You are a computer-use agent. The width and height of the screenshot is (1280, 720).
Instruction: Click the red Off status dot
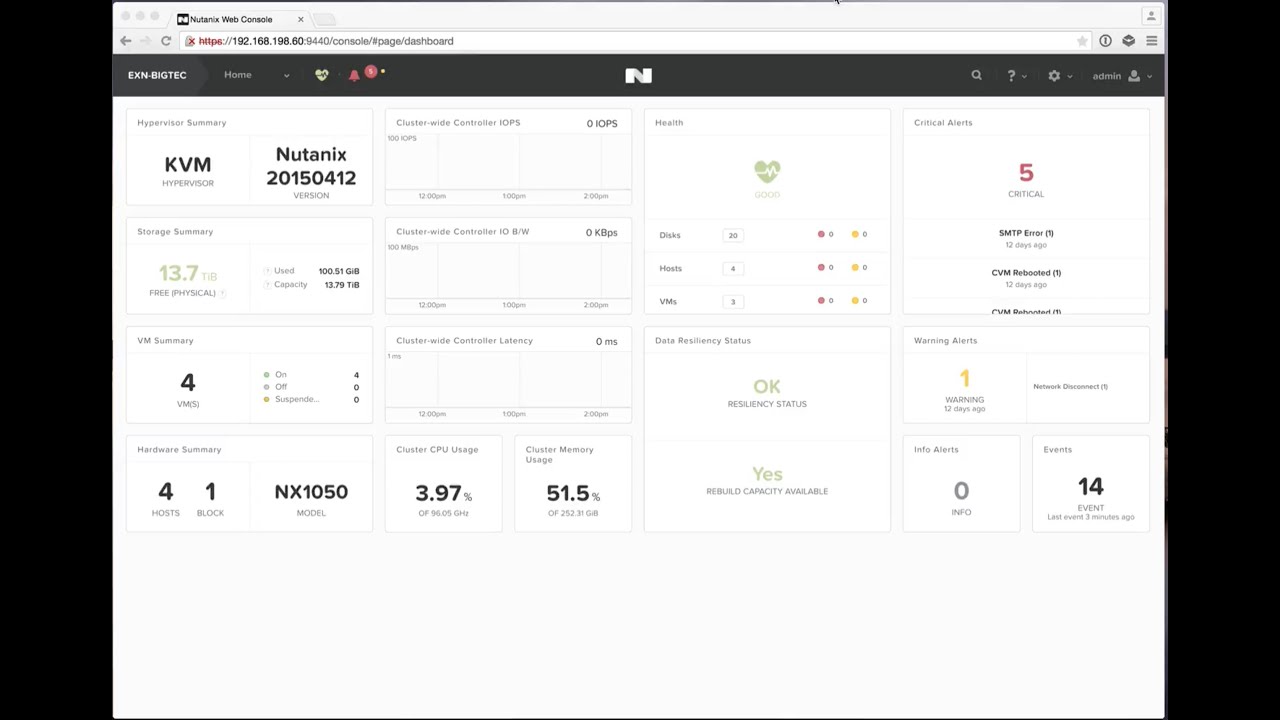pos(266,387)
